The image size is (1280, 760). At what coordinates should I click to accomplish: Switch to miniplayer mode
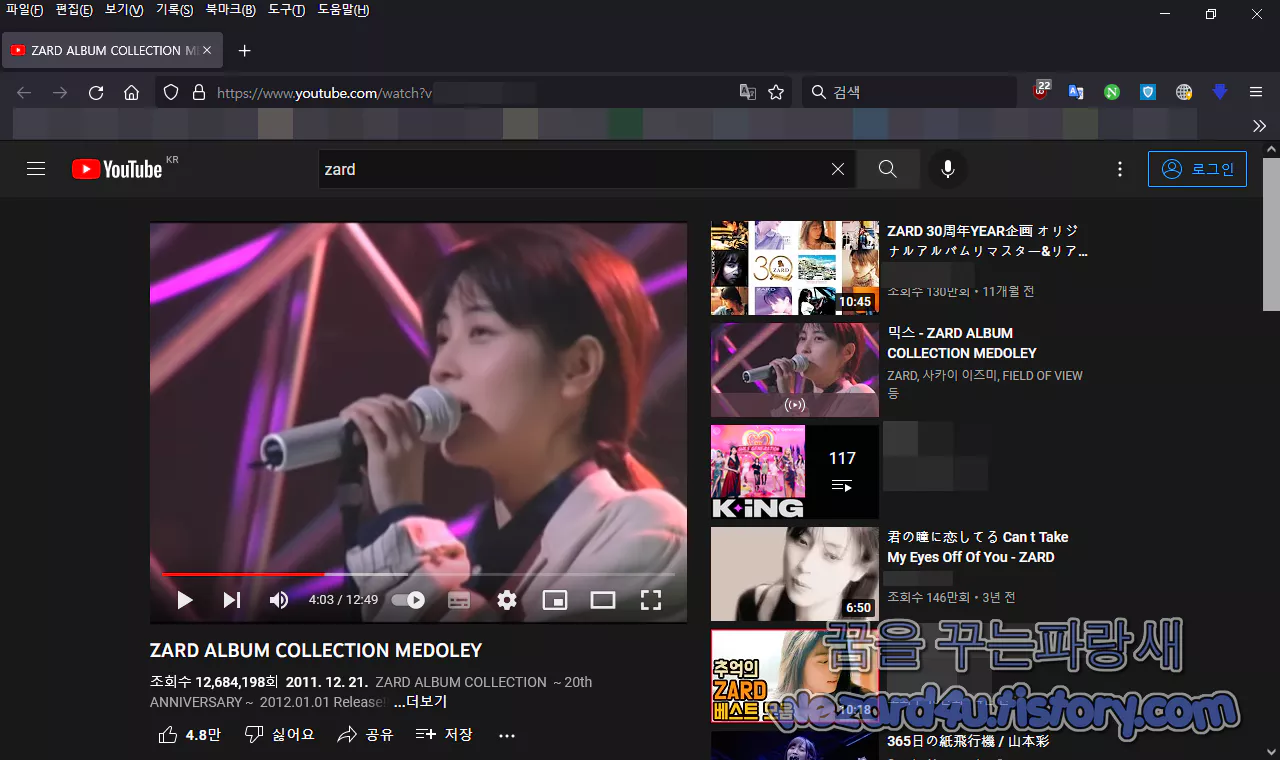[x=555, y=600]
